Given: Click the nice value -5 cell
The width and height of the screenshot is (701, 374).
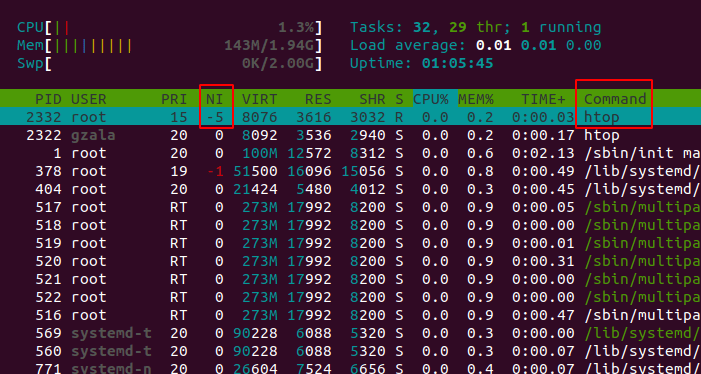Looking at the screenshot, I should pos(214,117).
